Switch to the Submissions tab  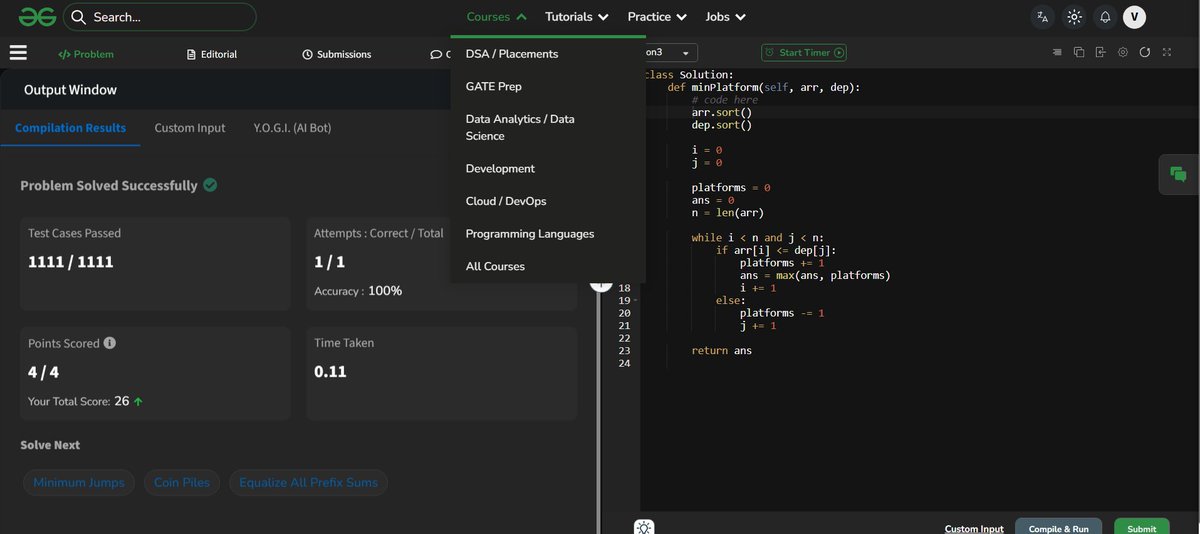[337, 54]
